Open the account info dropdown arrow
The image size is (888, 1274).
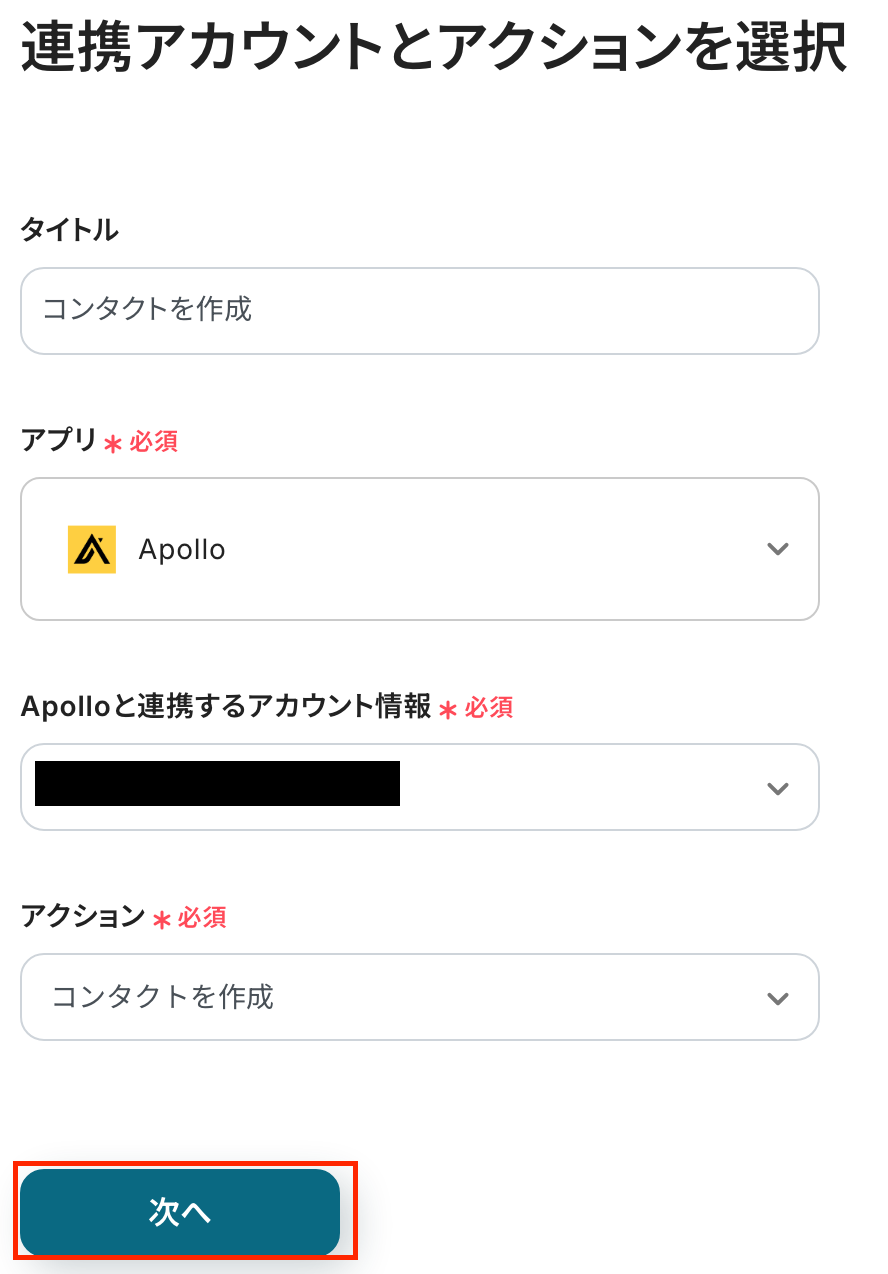pos(777,788)
